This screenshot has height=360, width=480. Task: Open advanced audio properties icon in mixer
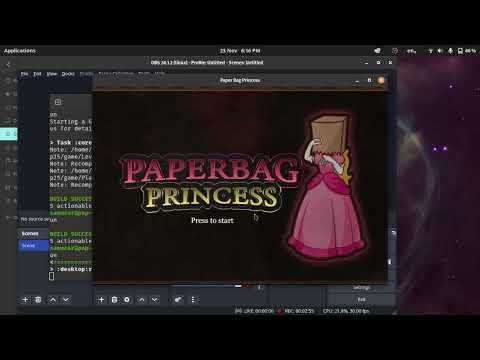[x=178, y=300]
